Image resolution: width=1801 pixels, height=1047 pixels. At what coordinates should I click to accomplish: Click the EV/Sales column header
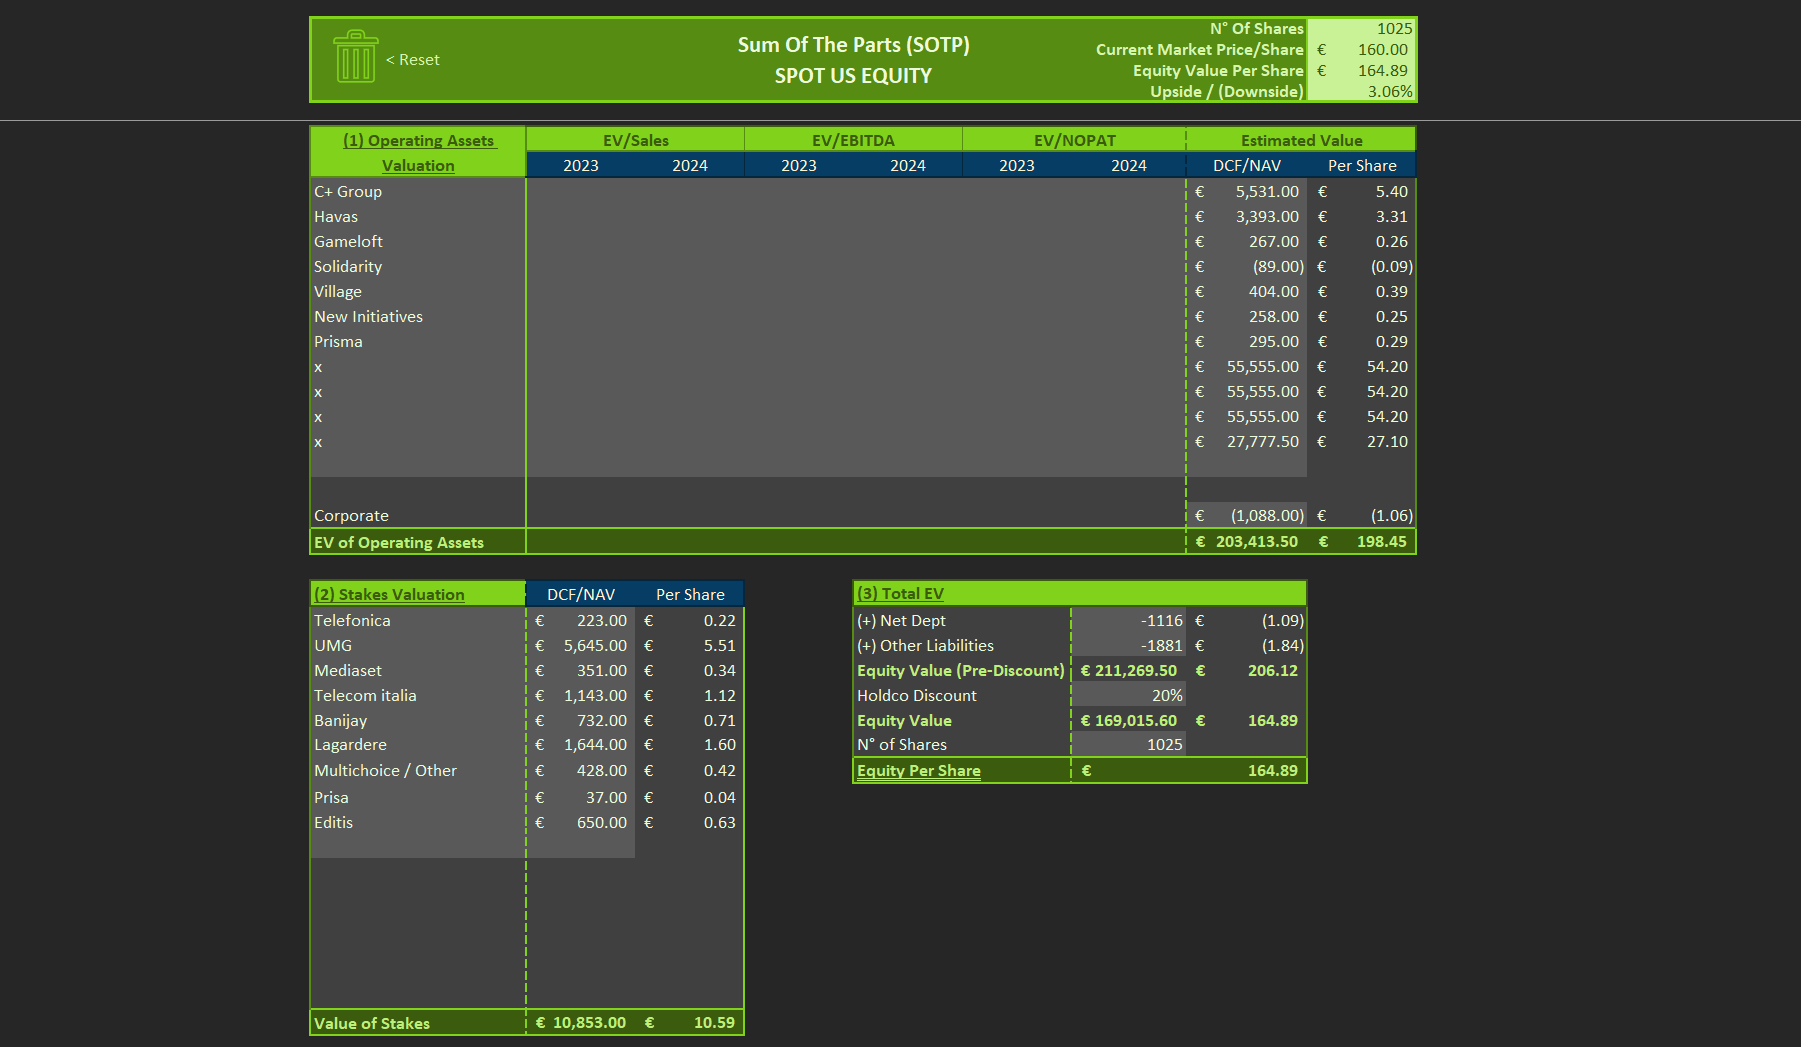tap(635, 140)
